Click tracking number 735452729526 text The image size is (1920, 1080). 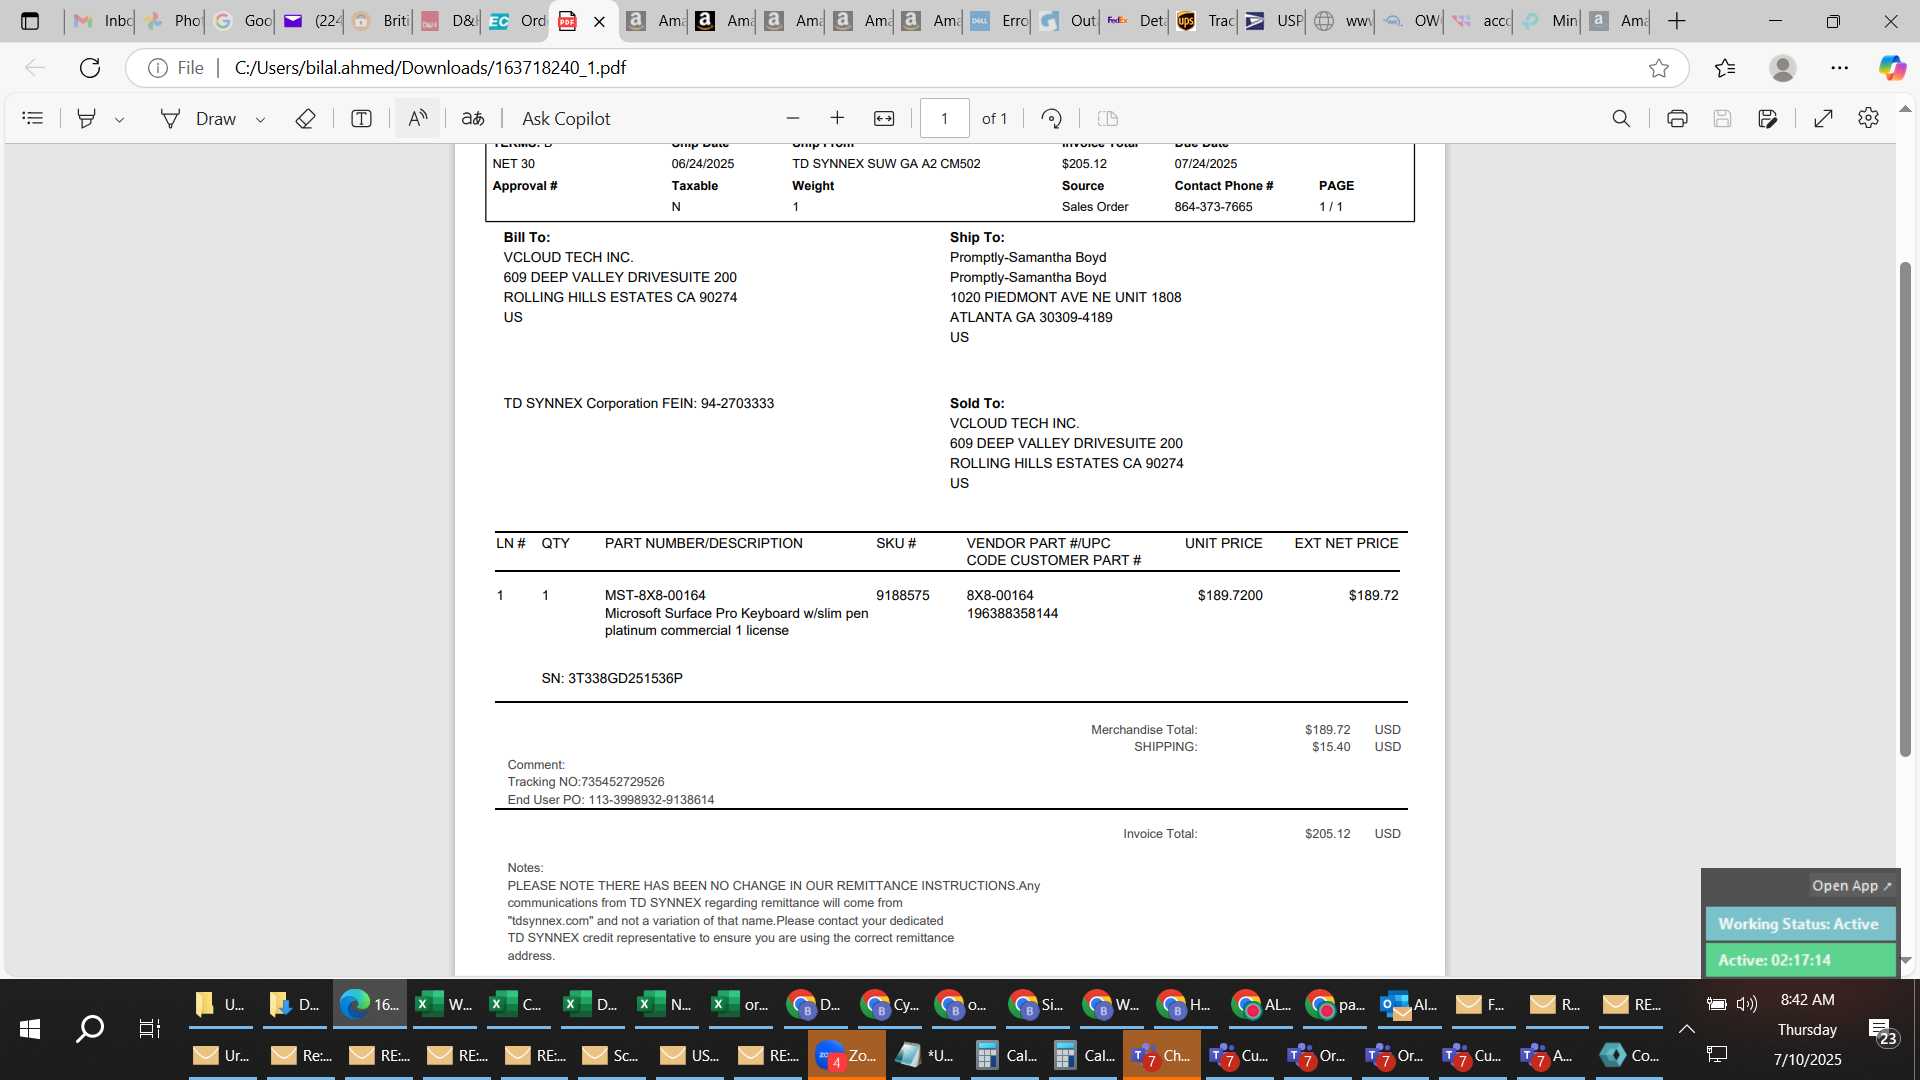(623, 782)
